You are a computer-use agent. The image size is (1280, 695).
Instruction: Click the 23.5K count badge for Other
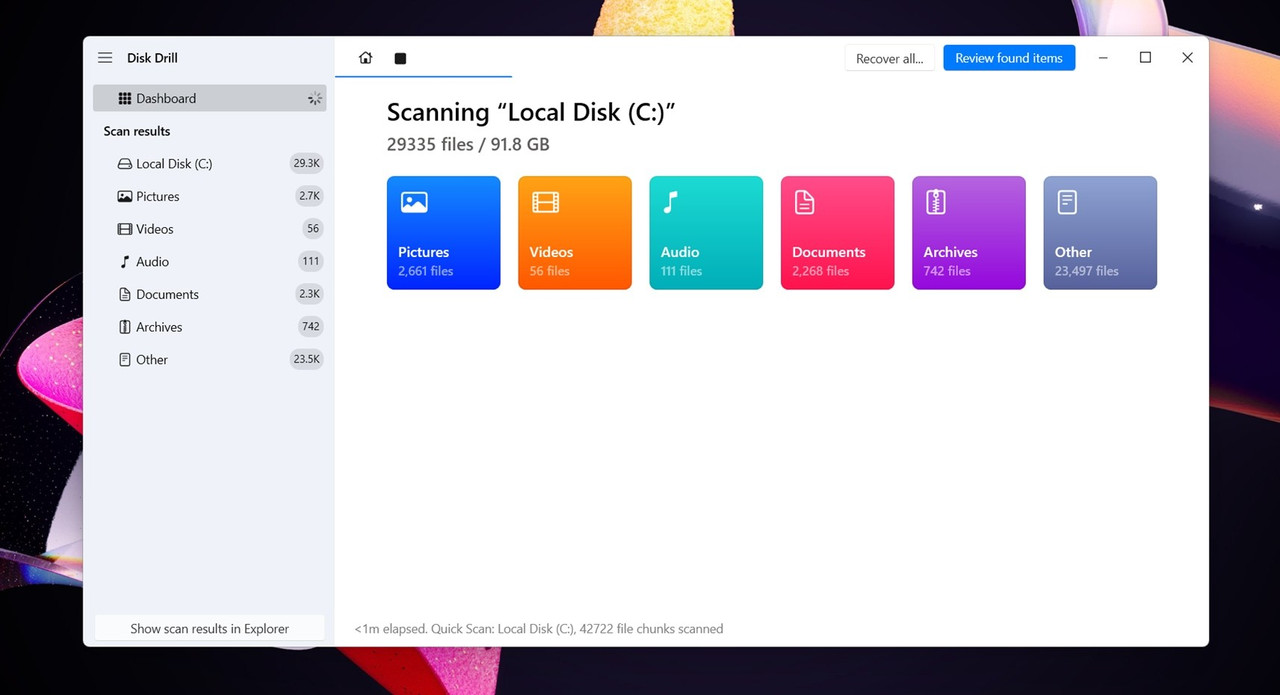click(307, 359)
